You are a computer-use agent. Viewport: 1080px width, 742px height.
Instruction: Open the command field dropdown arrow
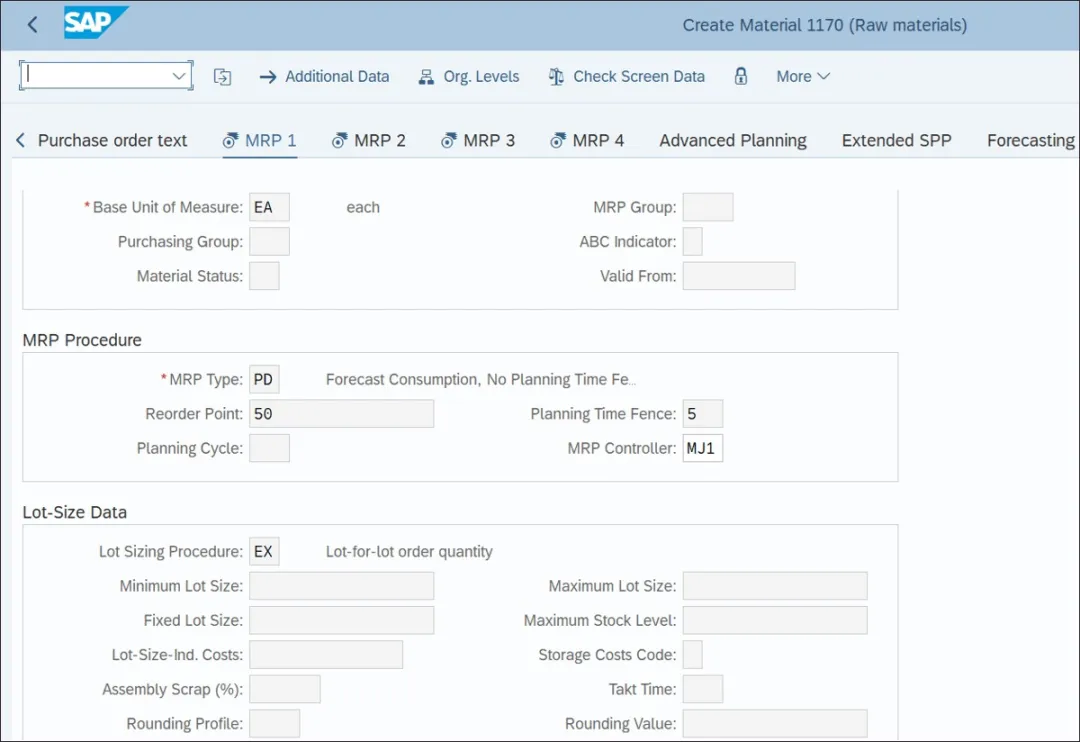[179, 76]
